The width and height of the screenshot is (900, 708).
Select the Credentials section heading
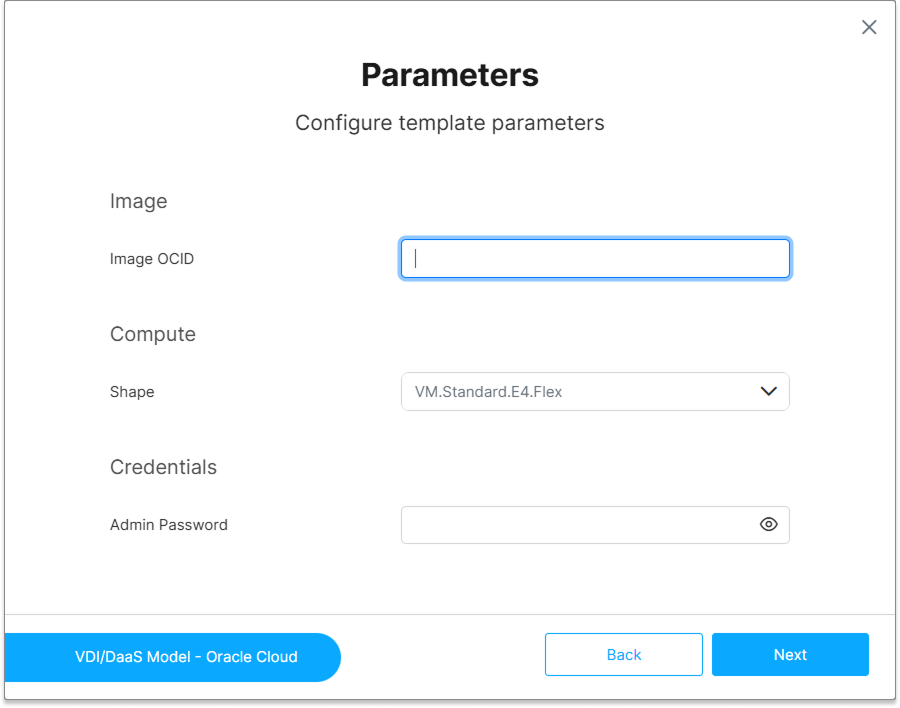(164, 467)
